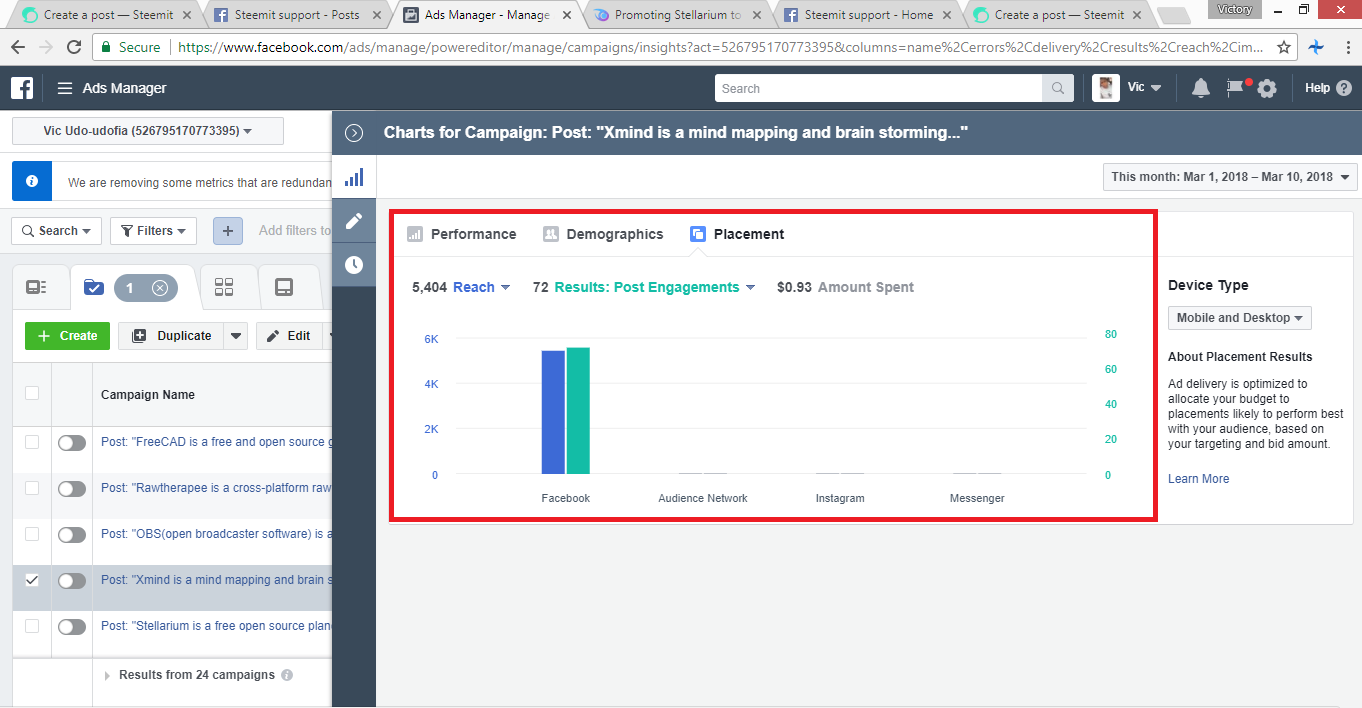Open the notifications bell
Viewport: 1362px width, 708px height.
click(x=1201, y=88)
